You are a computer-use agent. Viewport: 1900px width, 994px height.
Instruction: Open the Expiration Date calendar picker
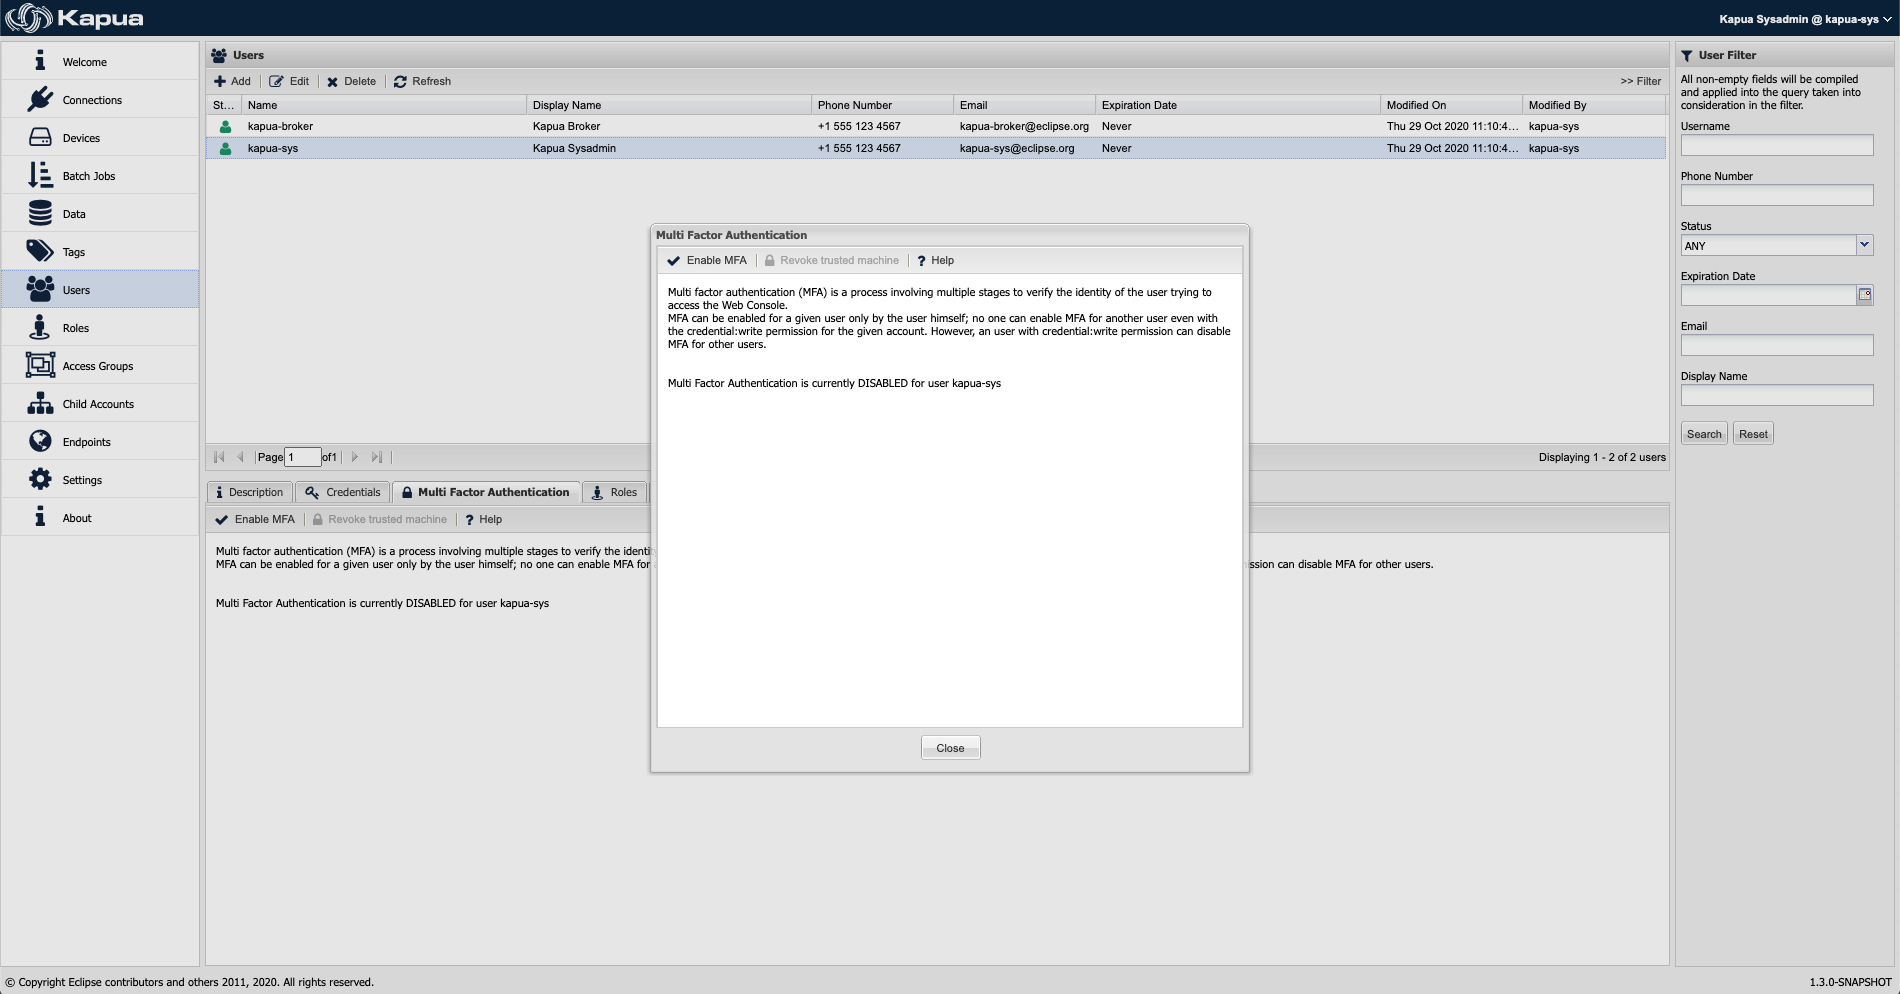pyautogui.click(x=1865, y=295)
